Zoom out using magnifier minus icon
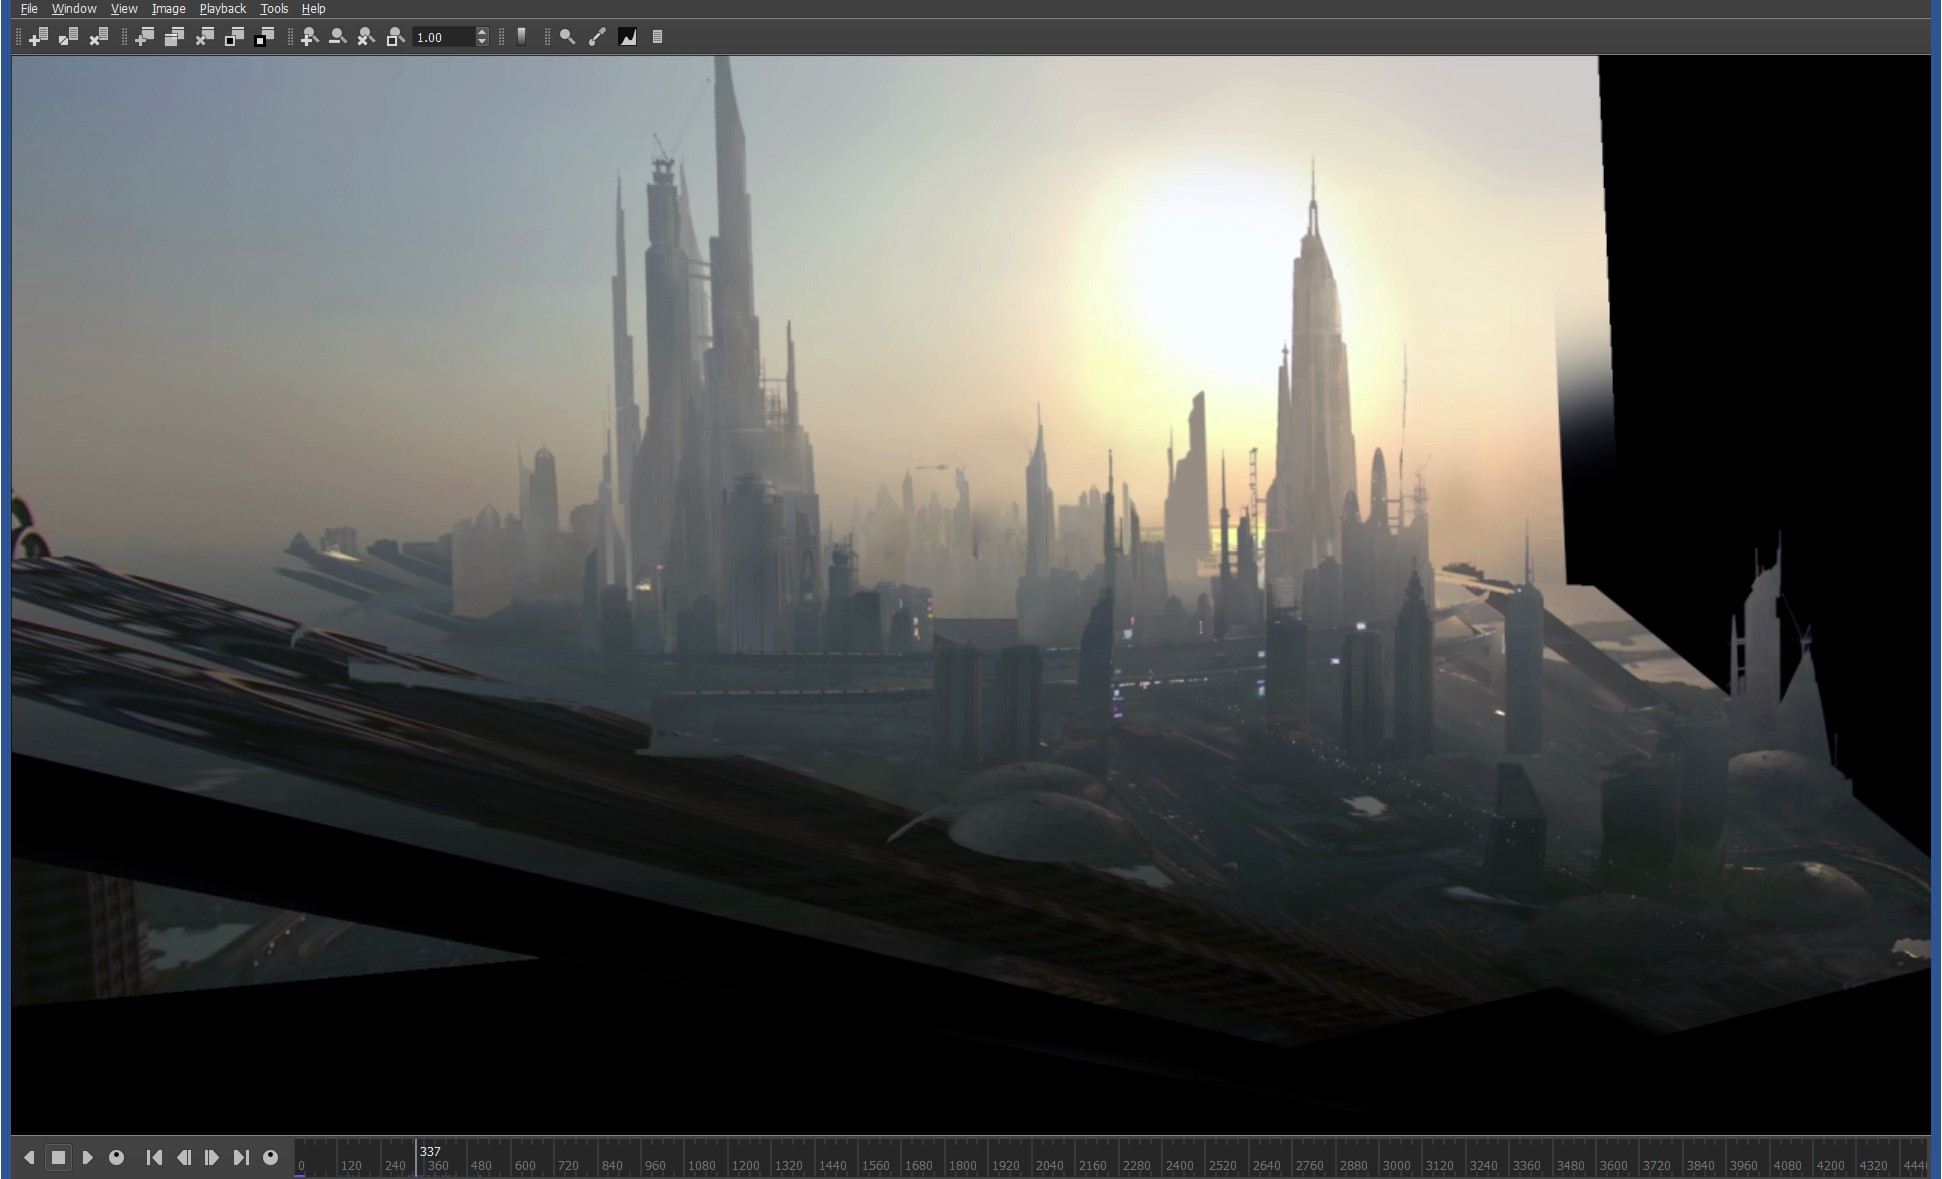The image size is (1942, 1179). click(338, 37)
